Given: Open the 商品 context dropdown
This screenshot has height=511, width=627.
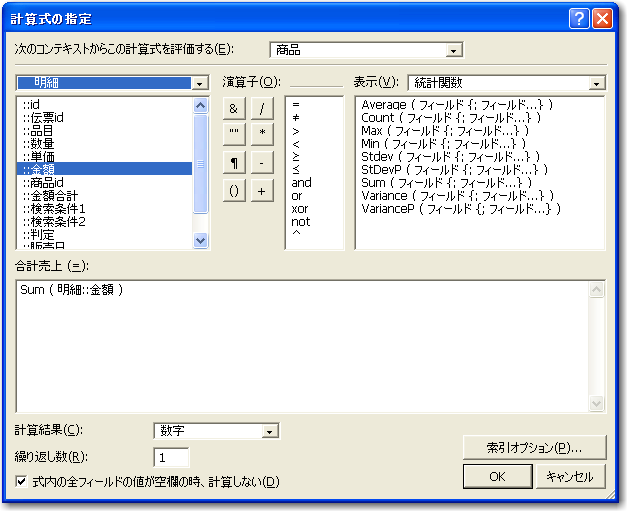Looking at the screenshot, I should [454, 50].
